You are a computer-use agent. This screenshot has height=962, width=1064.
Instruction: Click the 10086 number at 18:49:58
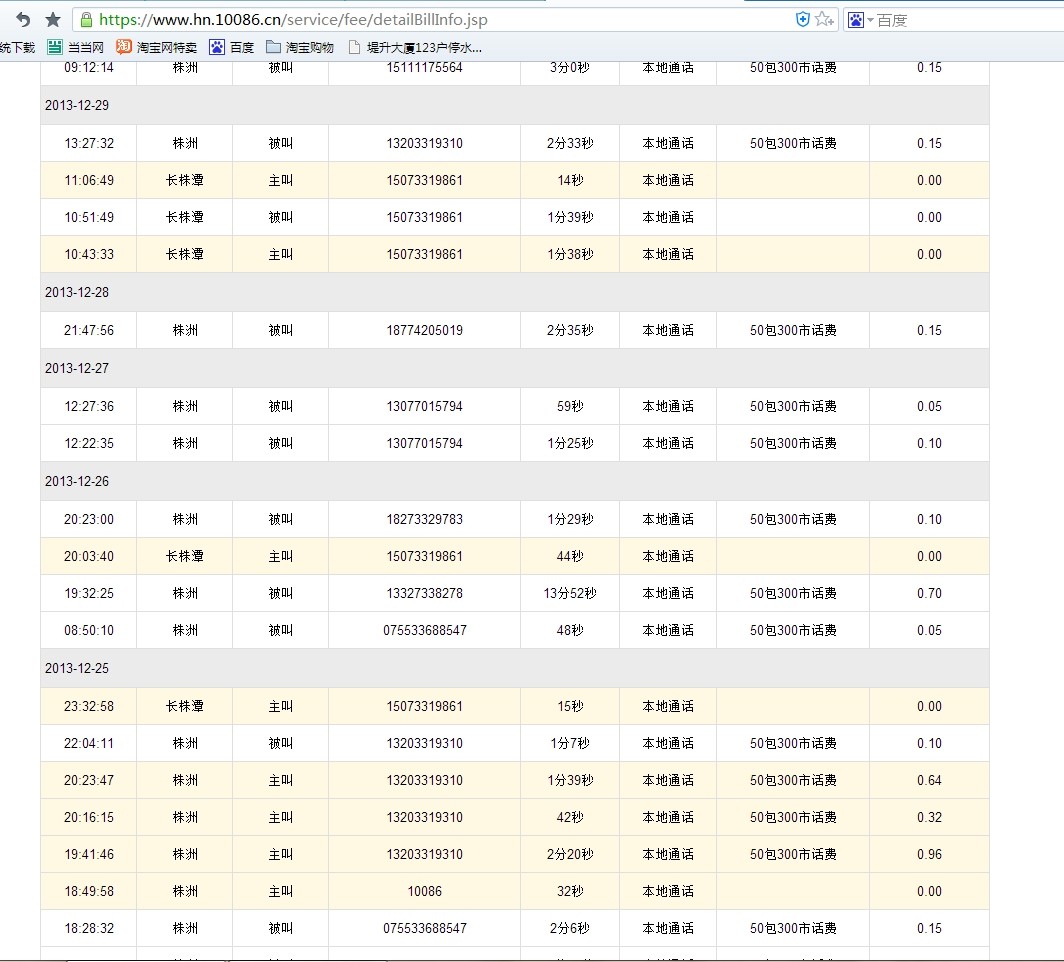(424, 891)
